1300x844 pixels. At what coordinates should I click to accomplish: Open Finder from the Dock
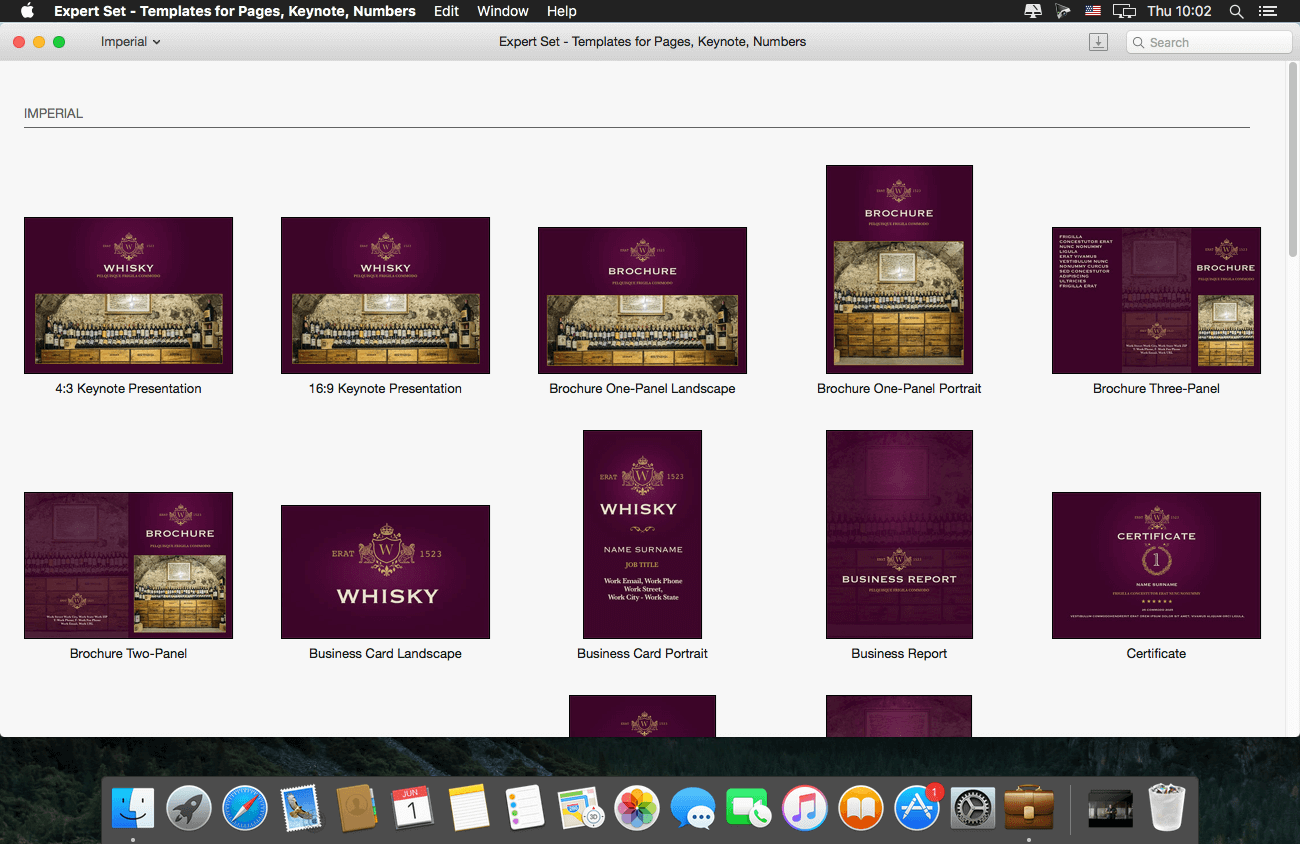[133, 808]
